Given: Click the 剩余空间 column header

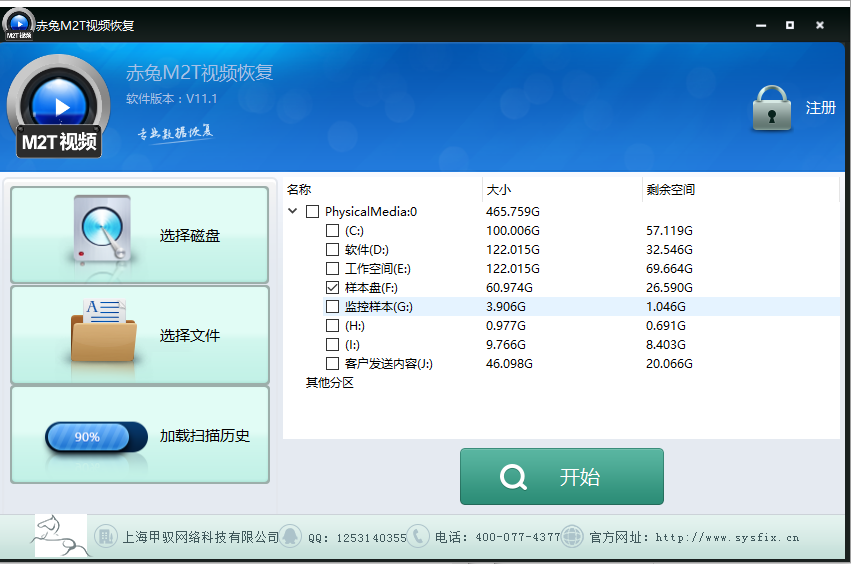Looking at the screenshot, I should 670,189.
